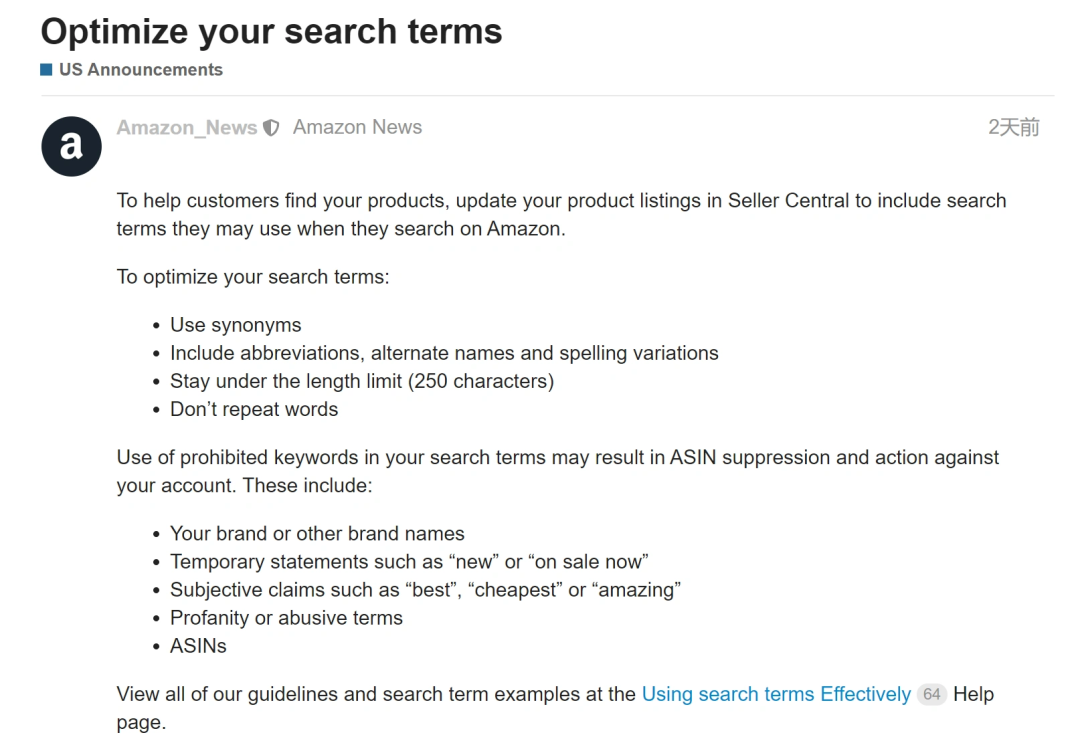
Task: Click the Your brand or other brand names bullet
Action: pyautogui.click(x=317, y=534)
